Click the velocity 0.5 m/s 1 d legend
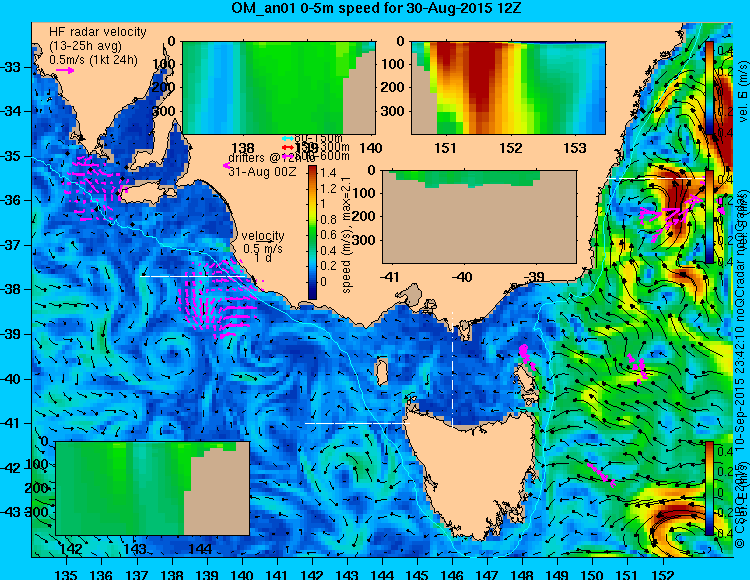 pyautogui.click(x=263, y=247)
